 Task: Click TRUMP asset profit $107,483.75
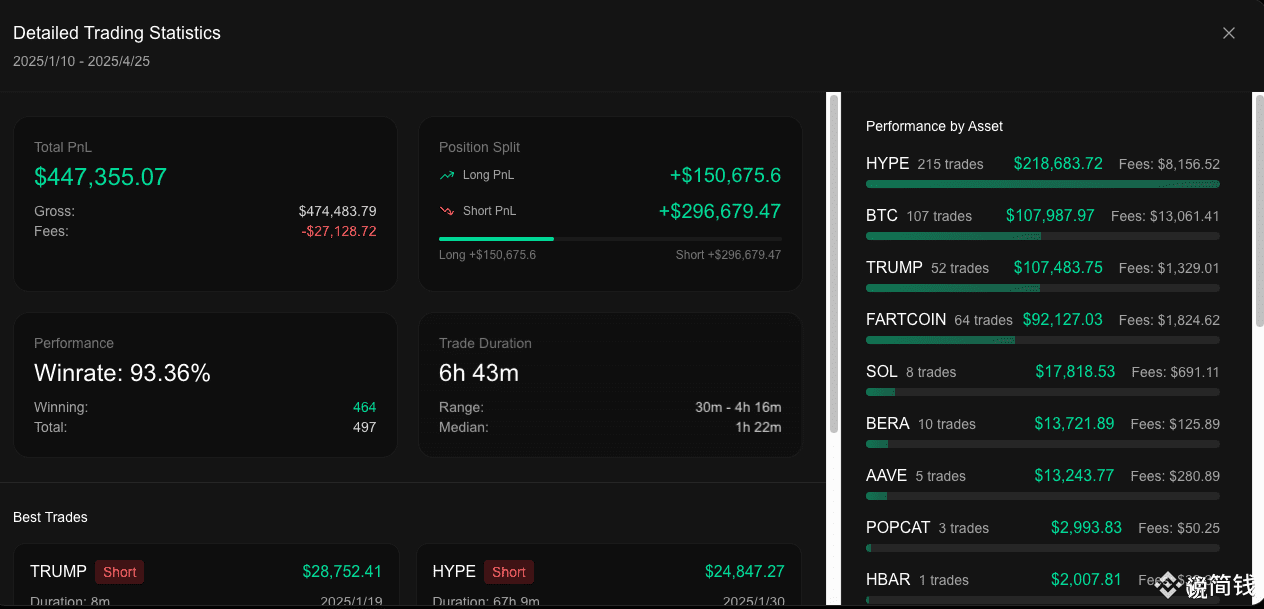(x=1058, y=267)
